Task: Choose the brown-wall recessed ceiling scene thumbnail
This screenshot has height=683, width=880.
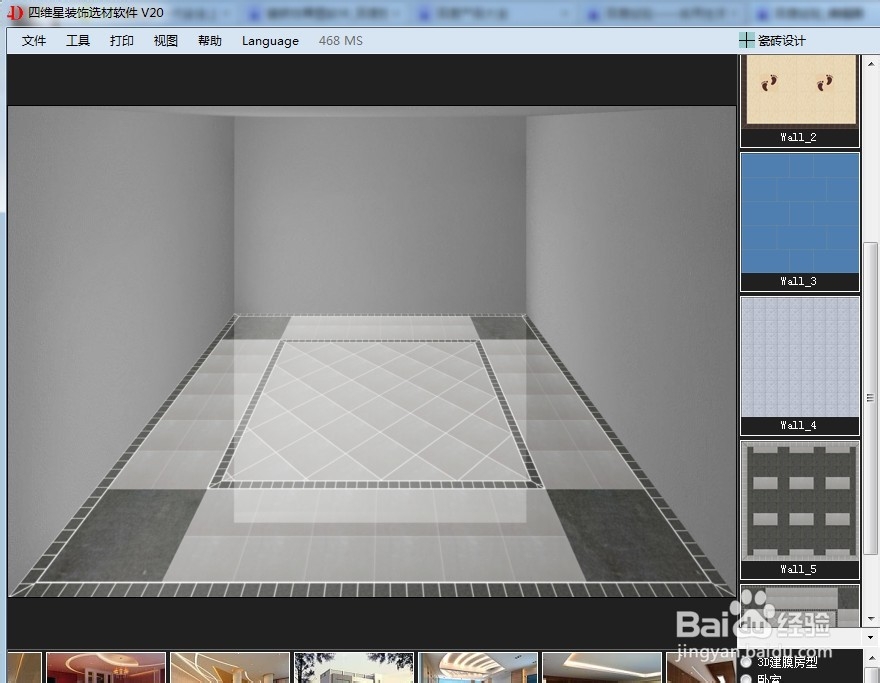Action: tap(602, 667)
